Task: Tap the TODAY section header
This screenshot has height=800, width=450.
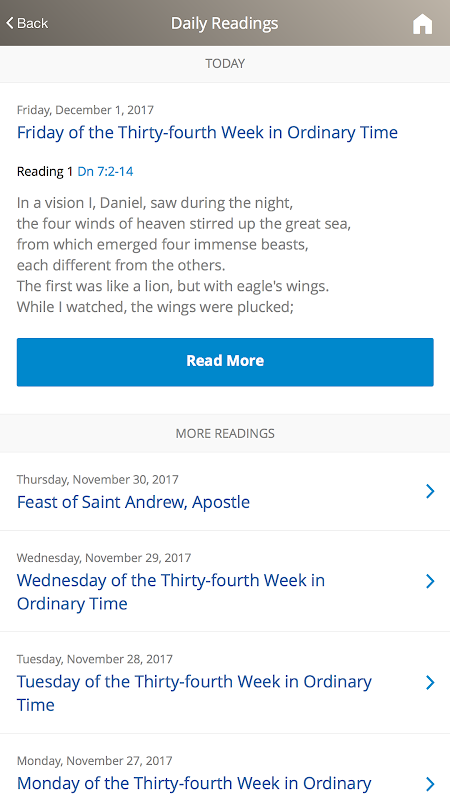Action: click(225, 64)
